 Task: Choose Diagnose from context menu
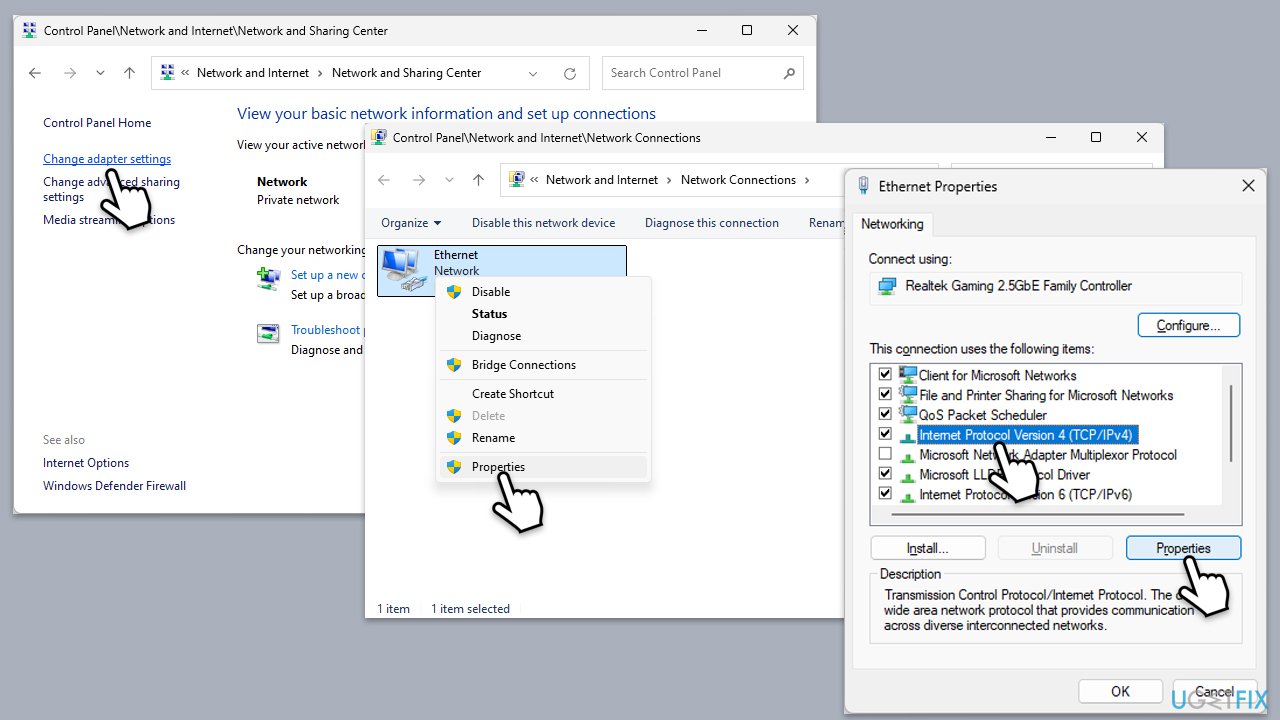click(x=544, y=336)
